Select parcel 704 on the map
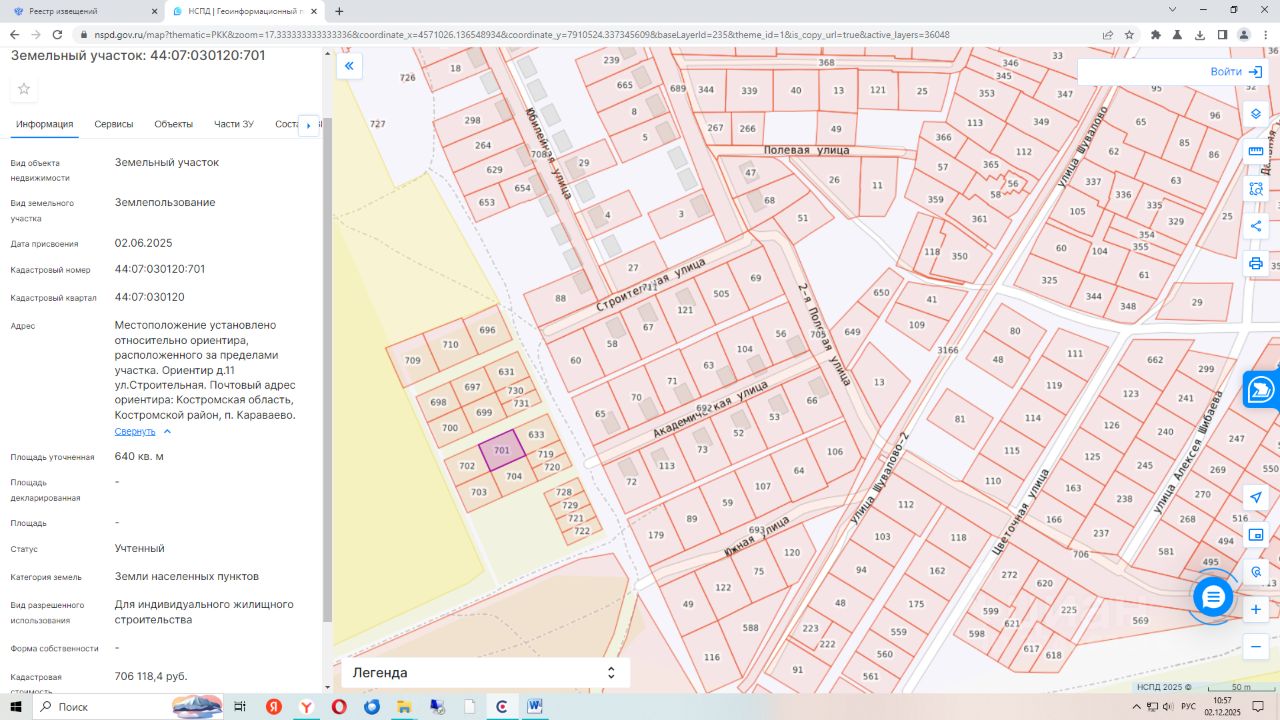This screenshot has width=1280, height=720. pos(514,477)
